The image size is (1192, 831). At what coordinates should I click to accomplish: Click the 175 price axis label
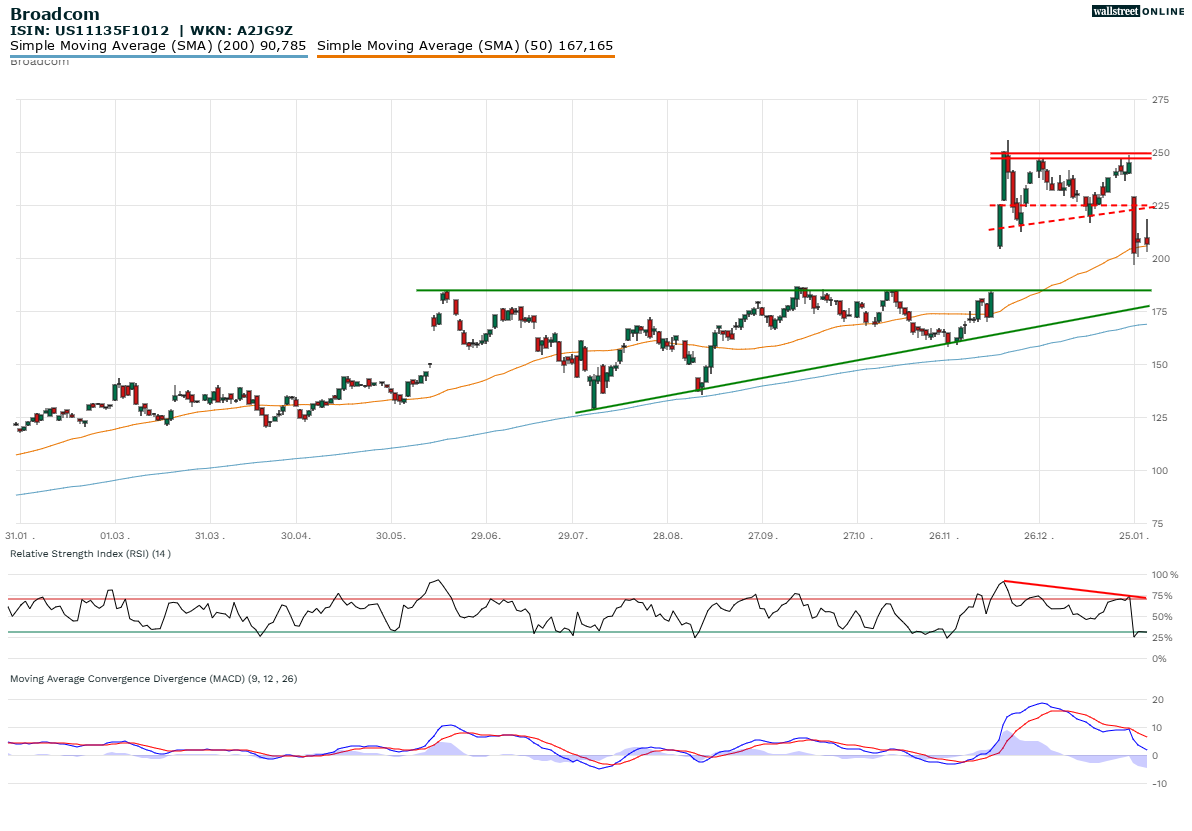(1161, 312)
